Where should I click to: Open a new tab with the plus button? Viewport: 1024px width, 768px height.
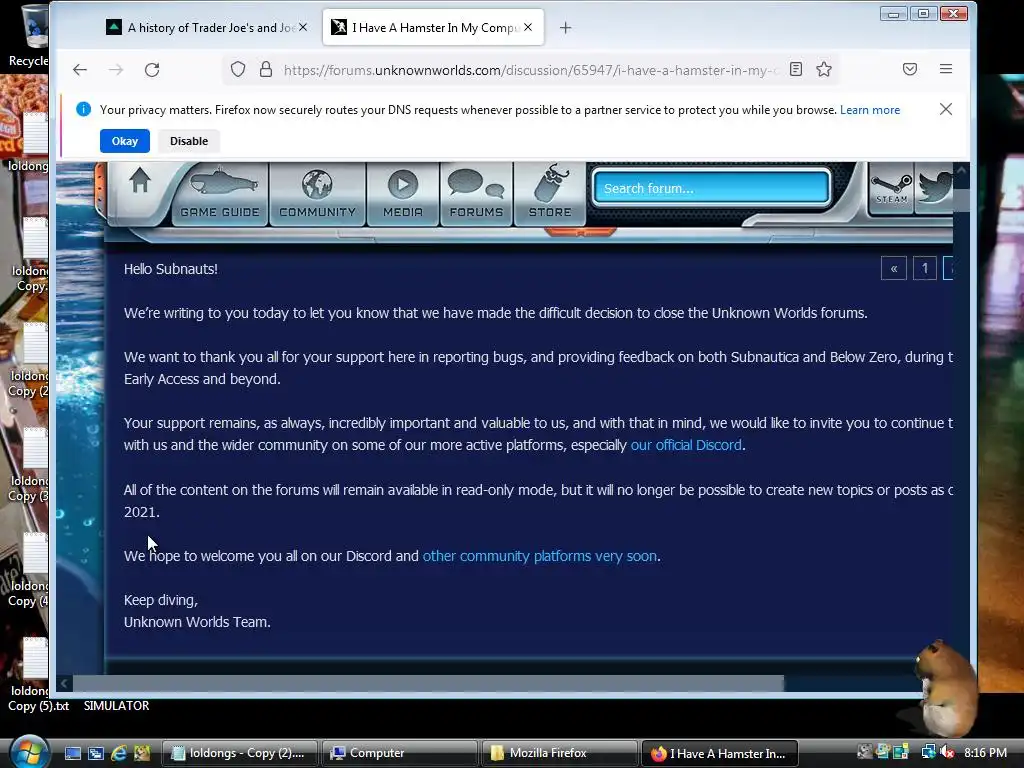pyautogui.click(x=566, y=27)
